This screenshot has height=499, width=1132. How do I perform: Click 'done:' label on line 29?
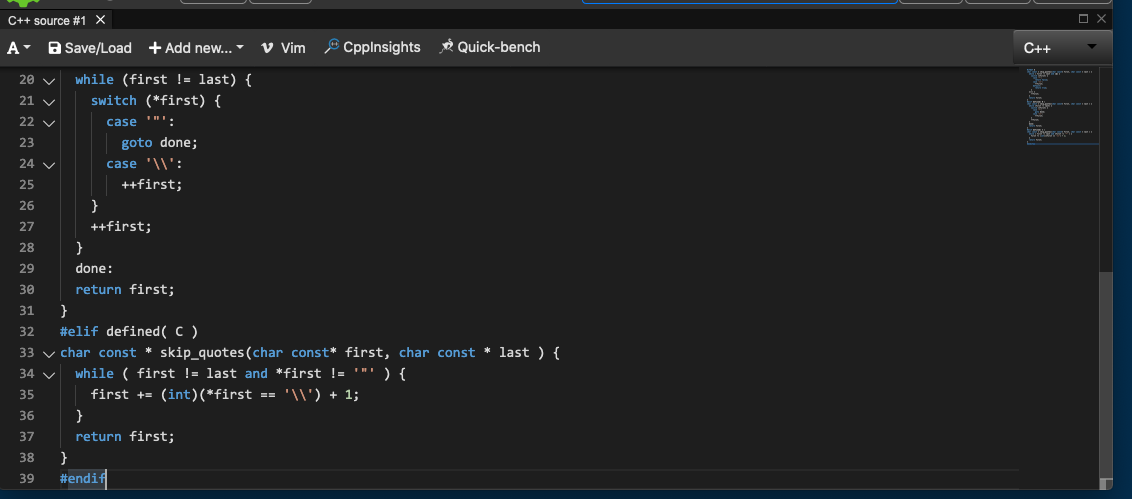(94, 269)
